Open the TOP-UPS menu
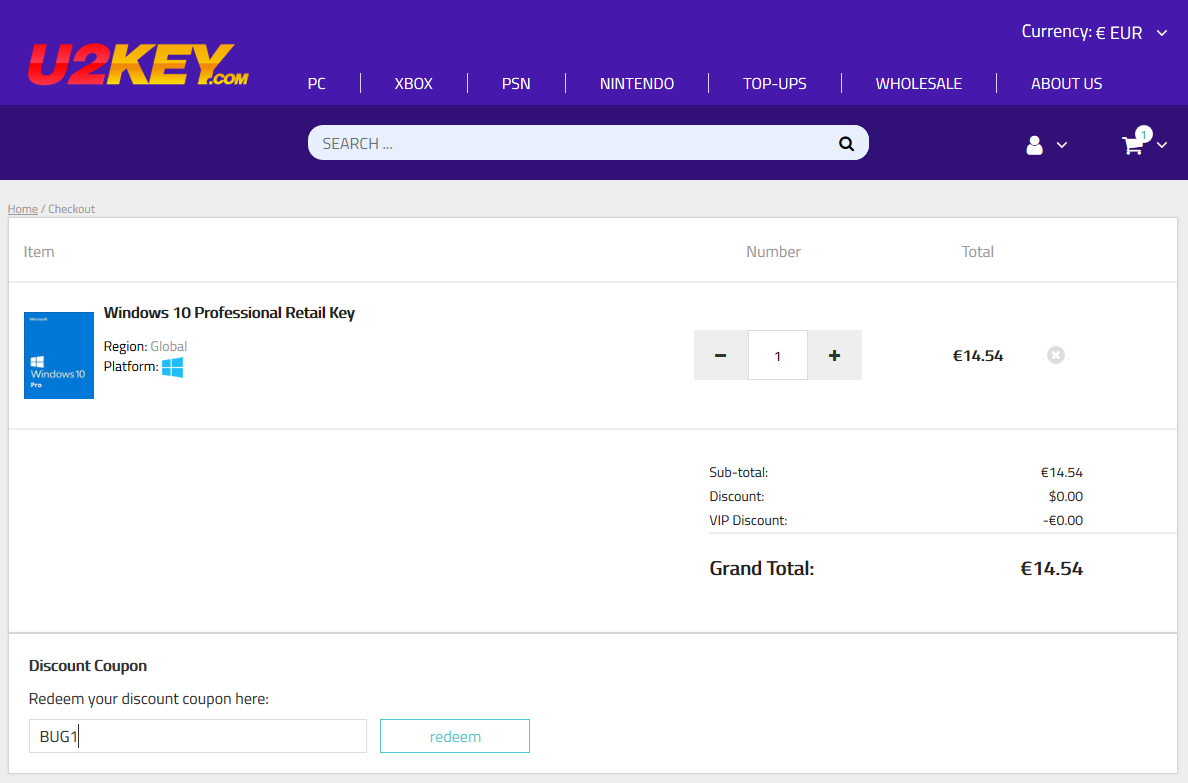The width and height of the screenshot is (1188, 783). 774,83
